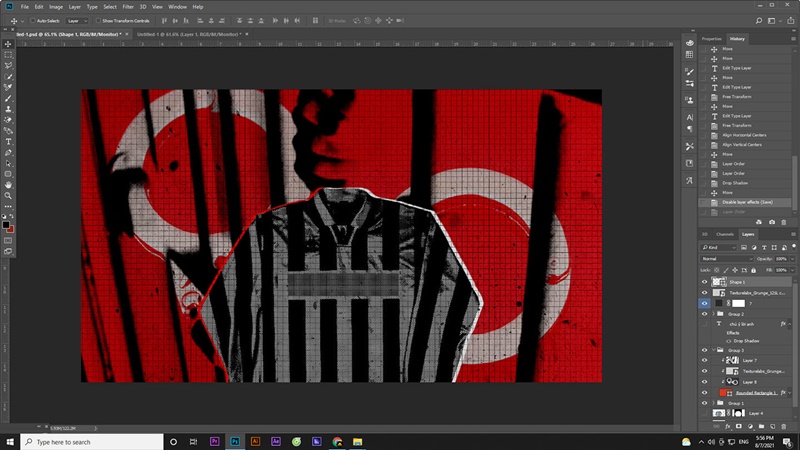This screenshot has height=450, width=800.
Task: Open the Fill value dropdown arrow
Action: pos(792,270)
